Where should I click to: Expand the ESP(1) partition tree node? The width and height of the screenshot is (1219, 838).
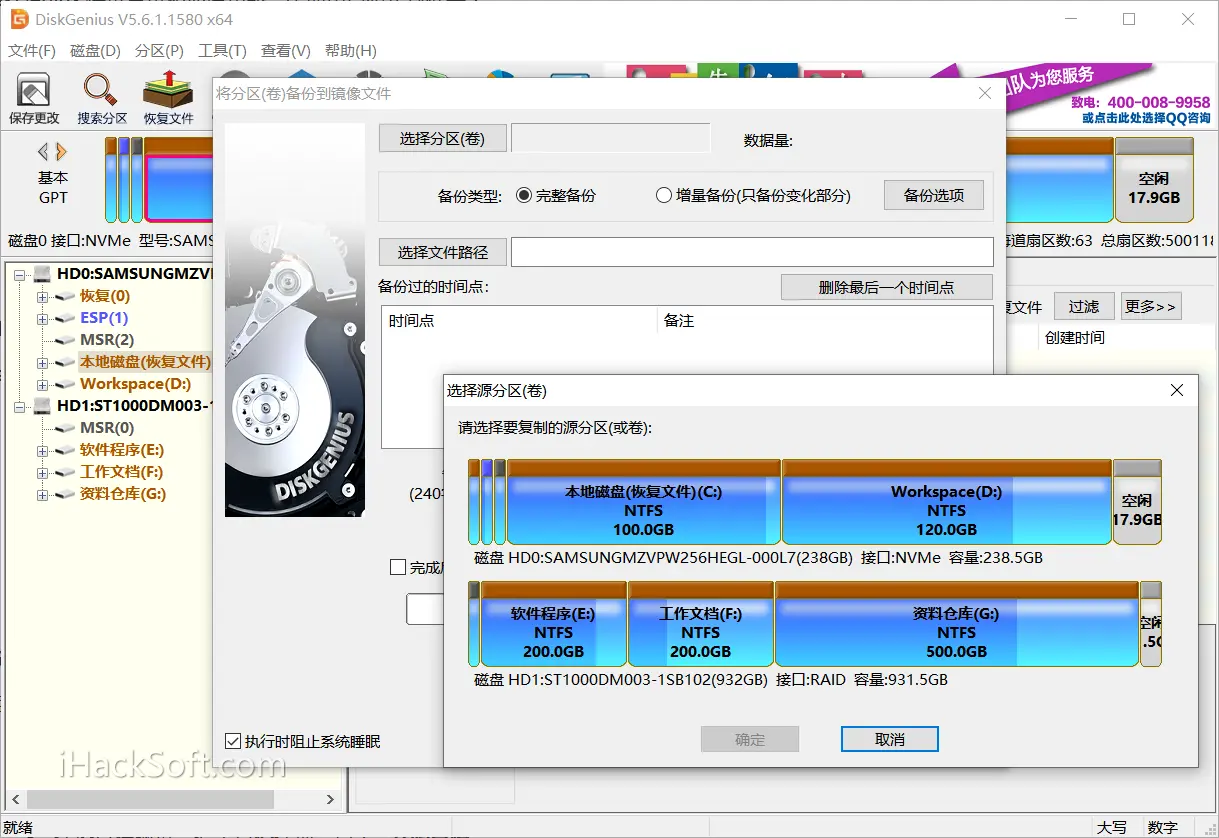pos(42,318)
